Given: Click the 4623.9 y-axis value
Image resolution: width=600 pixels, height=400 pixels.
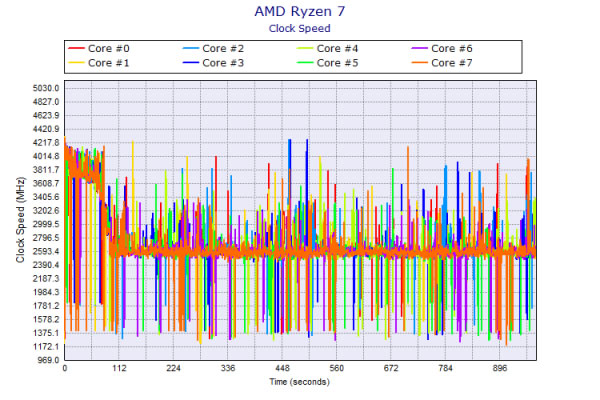Looking at the screenshot, I should point(46,116).
